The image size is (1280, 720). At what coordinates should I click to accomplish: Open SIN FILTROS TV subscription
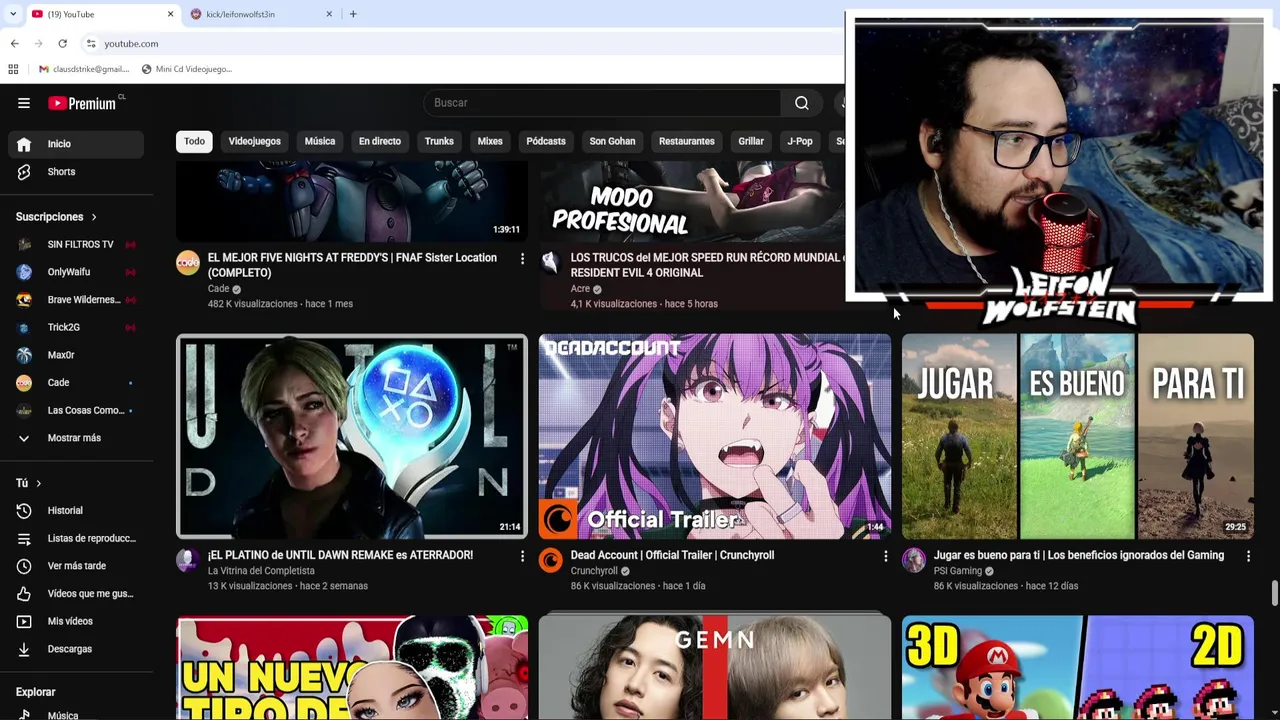76,245
